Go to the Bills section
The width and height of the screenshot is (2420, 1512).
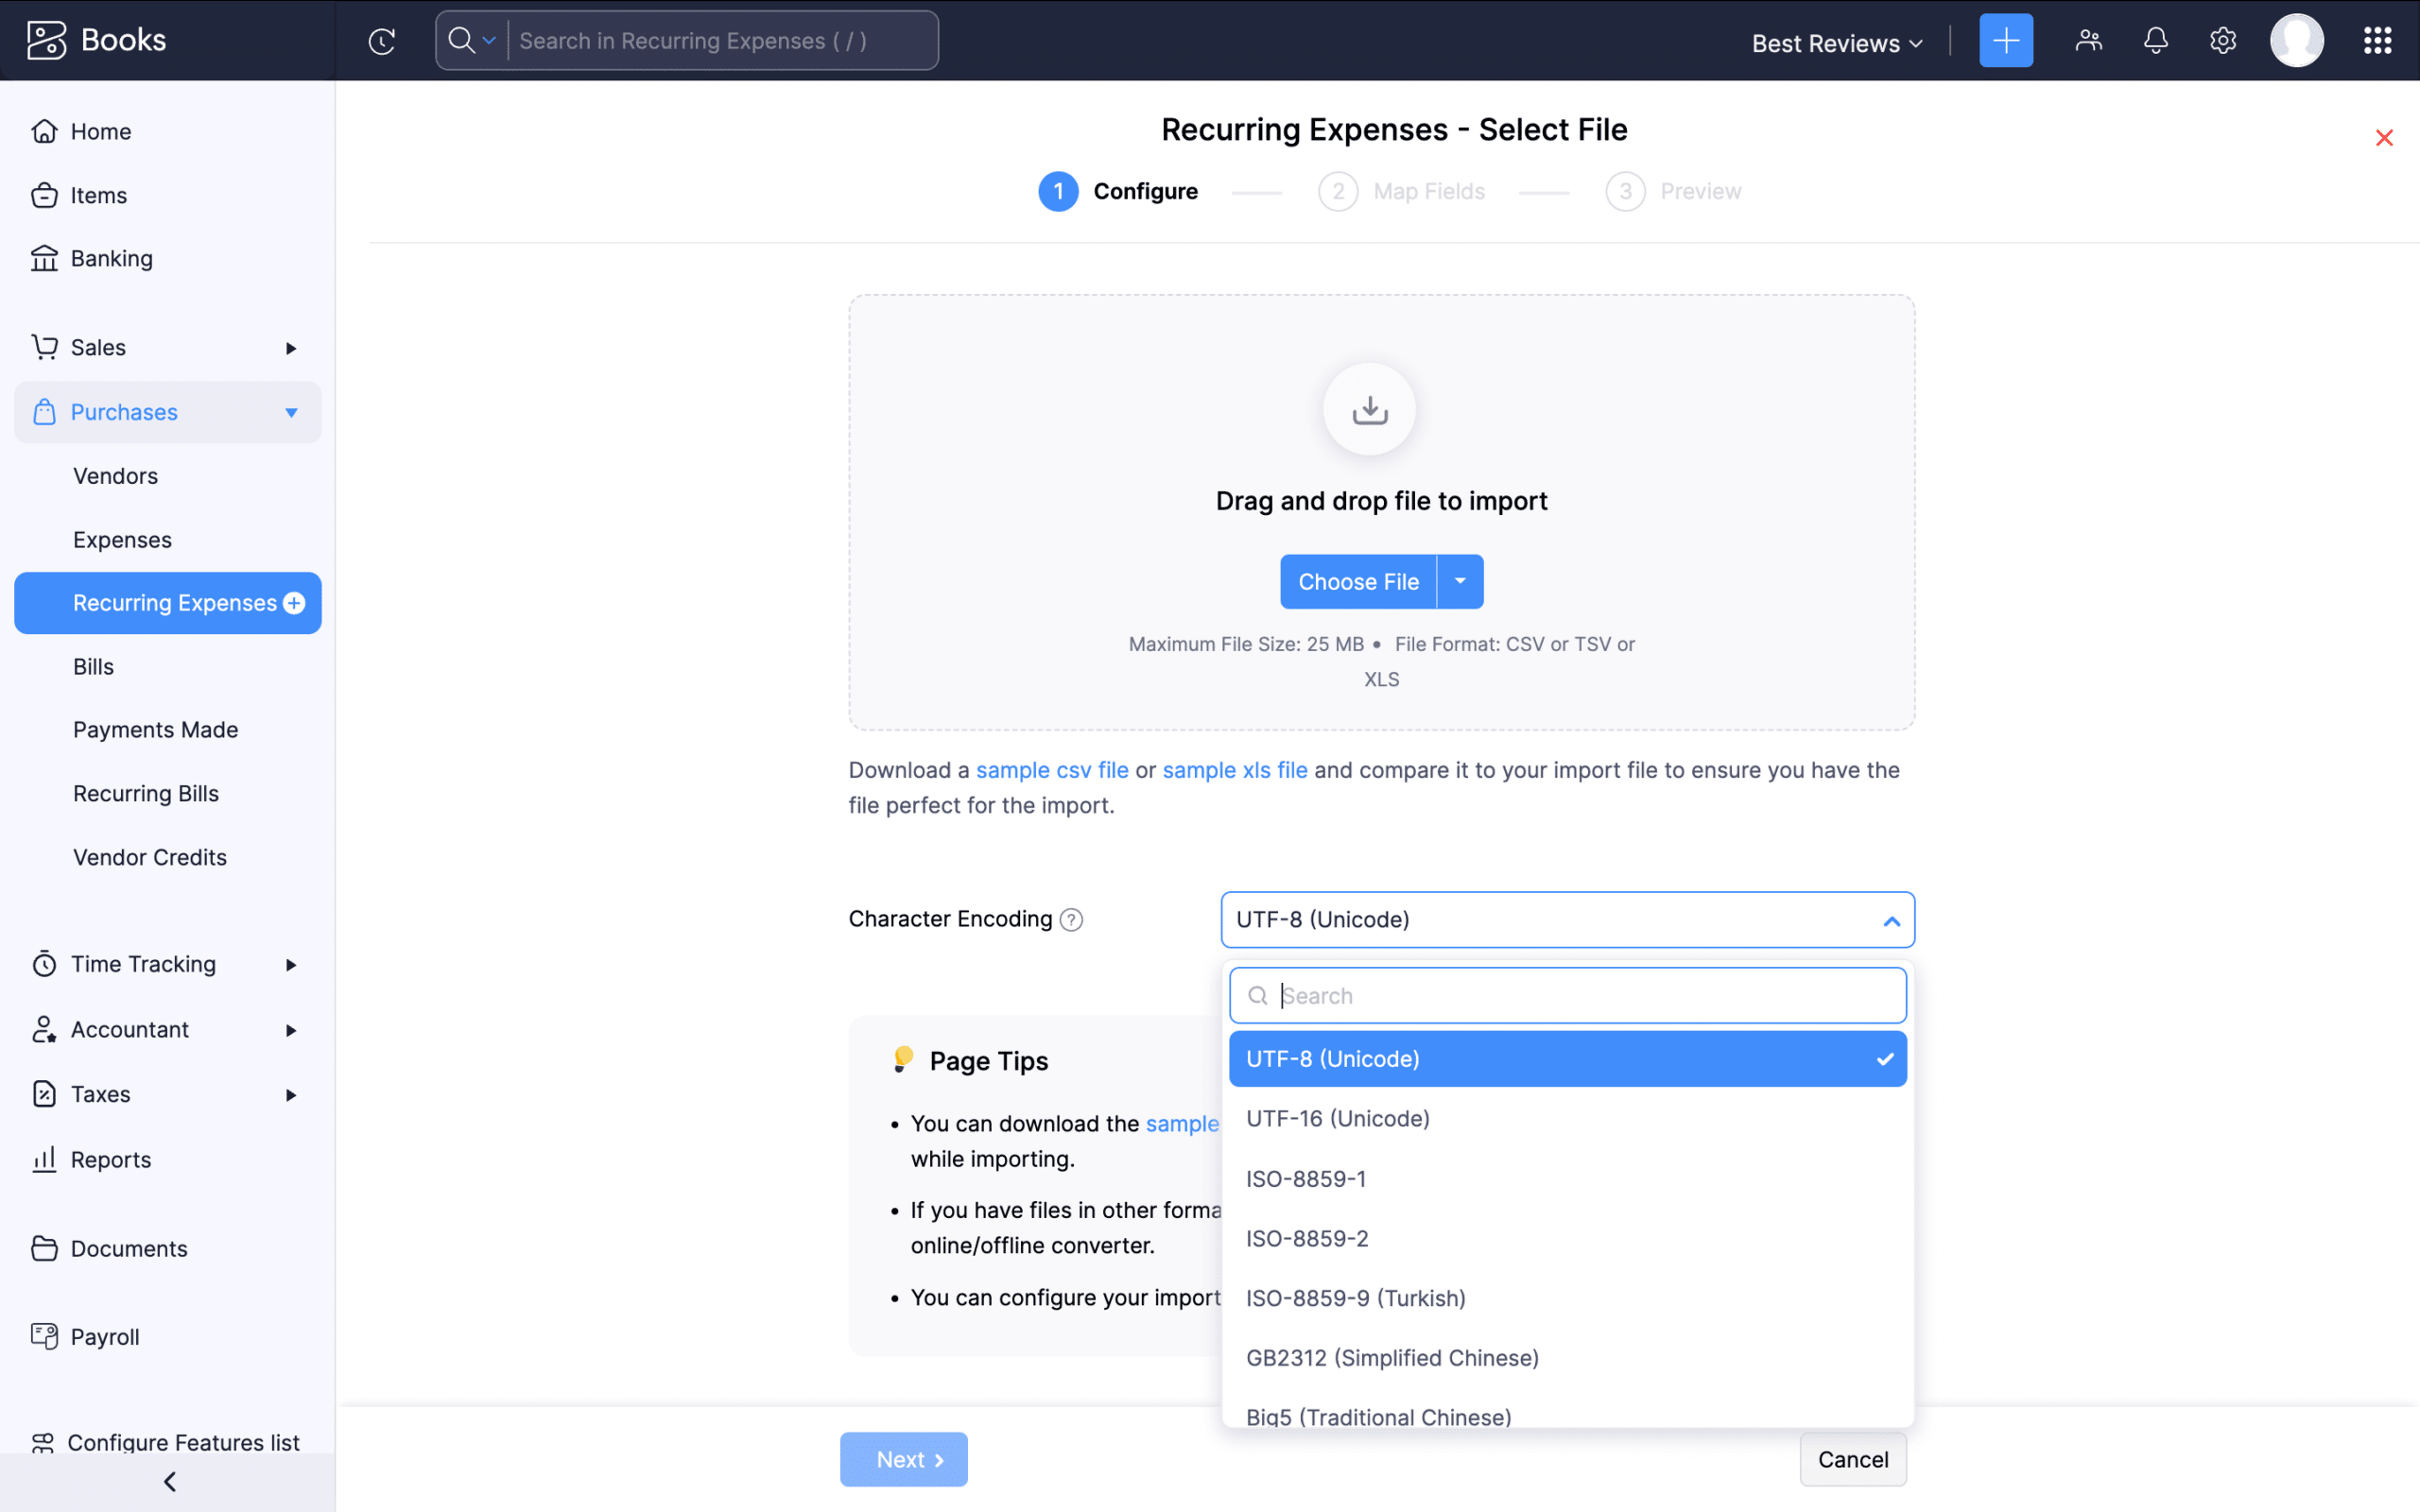(93, 666)
